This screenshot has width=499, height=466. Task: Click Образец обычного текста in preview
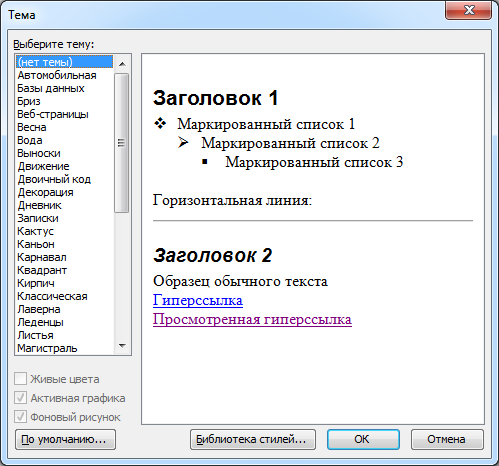pos(240,281)
